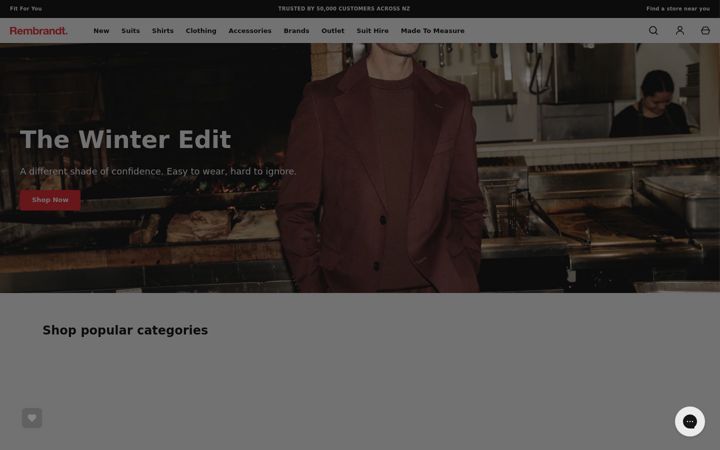The width and height of the screenshot is (720, 450).
Task: Open the Shirts menu
Action: pyautogui.click(x=163, y=31)
